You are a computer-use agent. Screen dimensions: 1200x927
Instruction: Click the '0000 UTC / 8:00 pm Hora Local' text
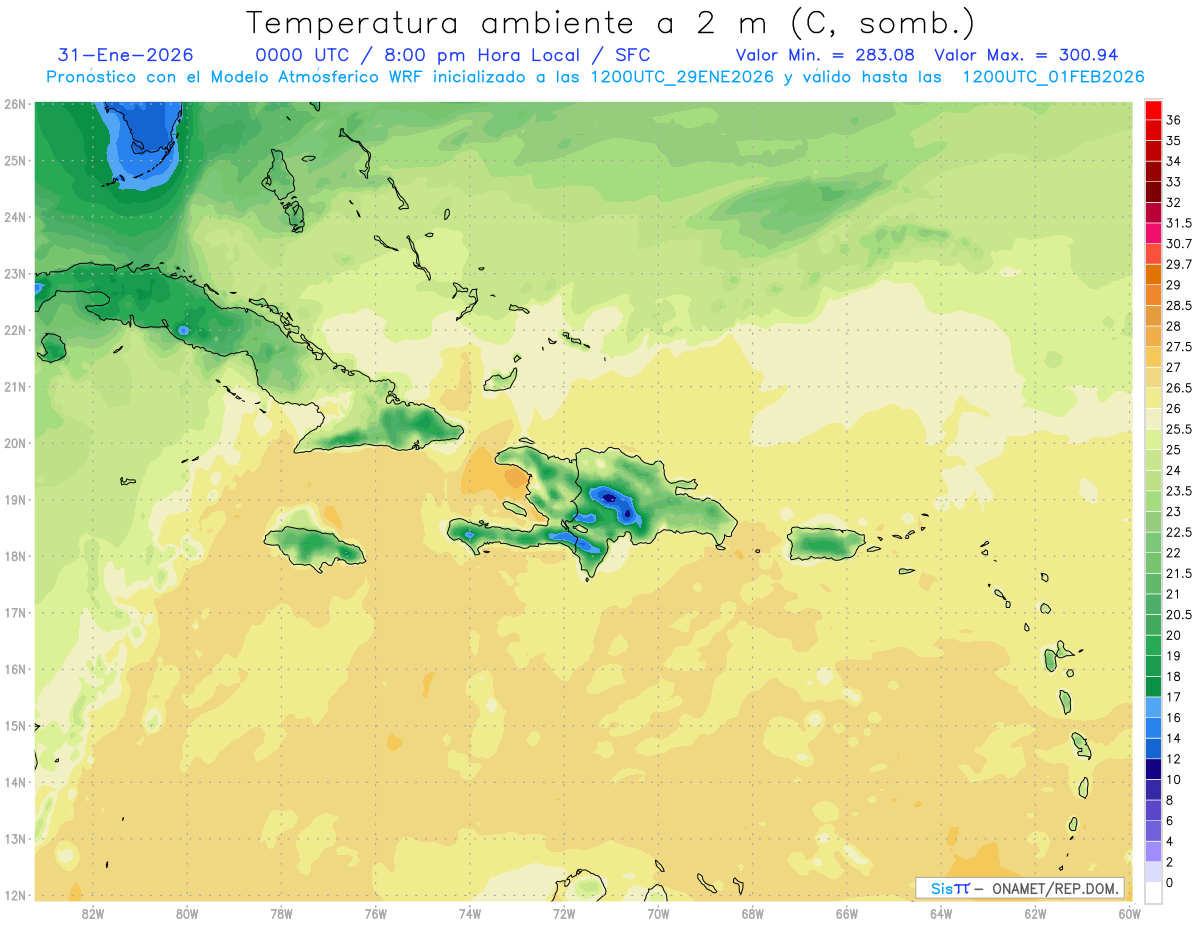(x=420, y=55)
